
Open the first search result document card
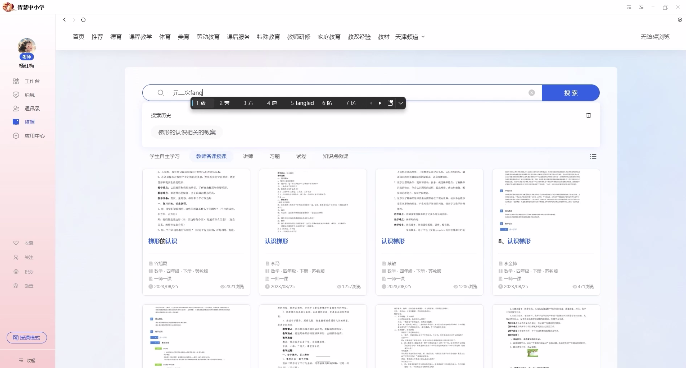click(x=196, y=232)
